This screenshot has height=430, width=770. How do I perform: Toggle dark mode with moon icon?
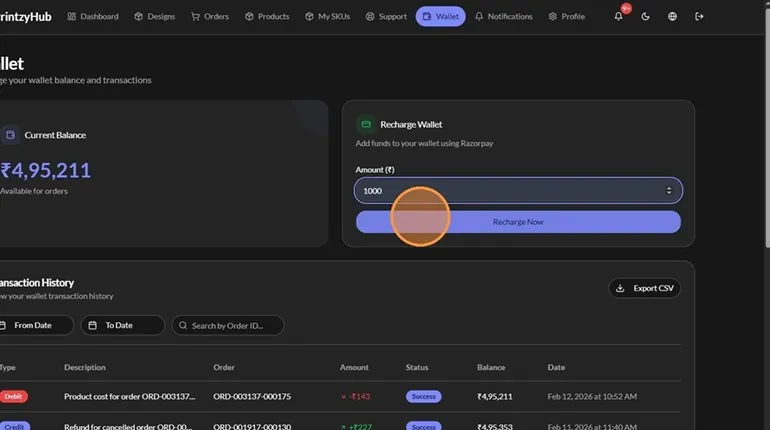[x=645, y=16]
